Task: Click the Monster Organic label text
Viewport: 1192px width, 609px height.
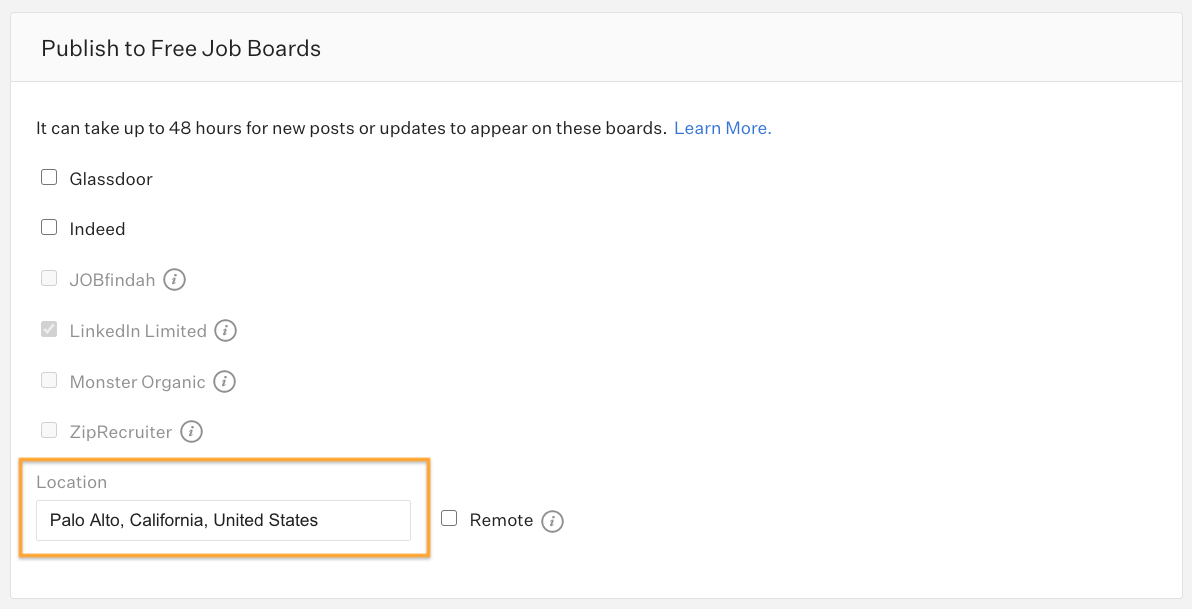Action: (x=138, y=382)
